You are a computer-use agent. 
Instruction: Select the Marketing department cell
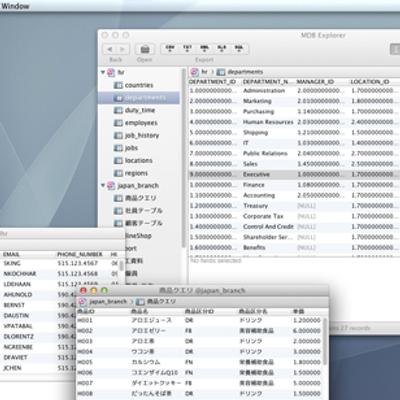(257, 101)
